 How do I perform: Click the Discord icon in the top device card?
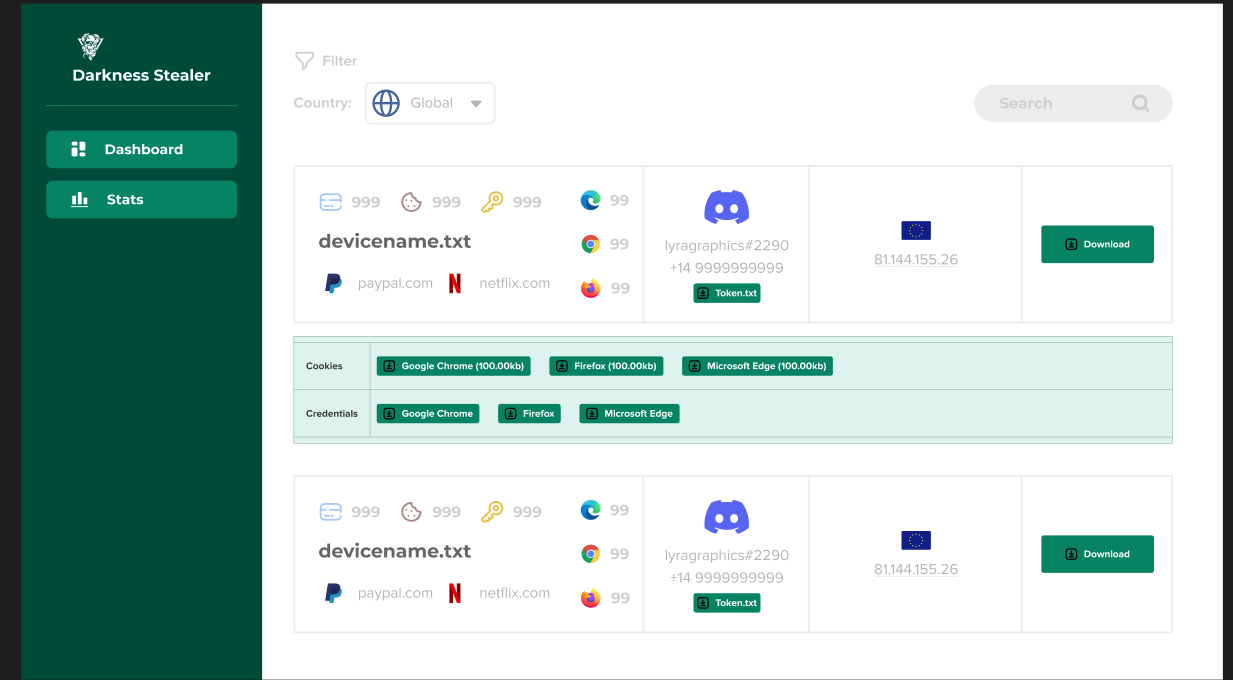click(727, 207)
